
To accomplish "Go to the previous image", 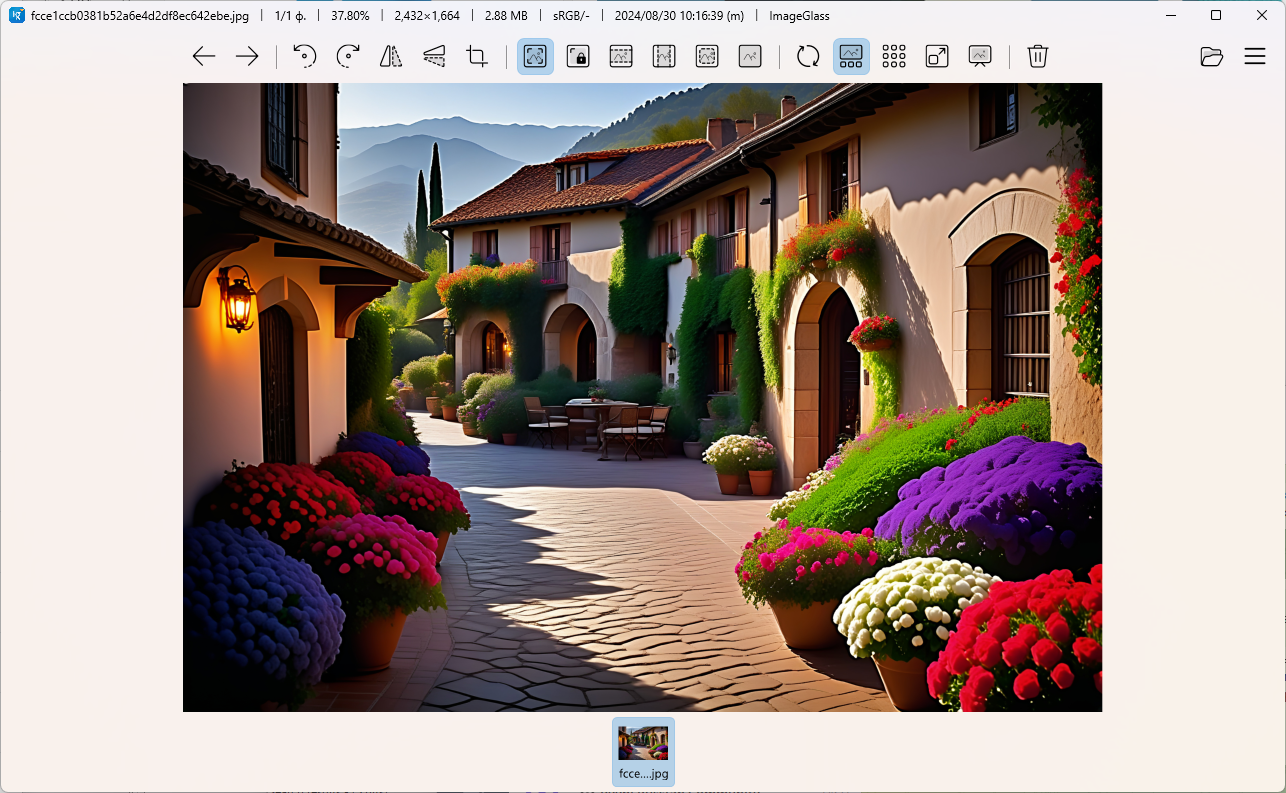I will (204, 57).
